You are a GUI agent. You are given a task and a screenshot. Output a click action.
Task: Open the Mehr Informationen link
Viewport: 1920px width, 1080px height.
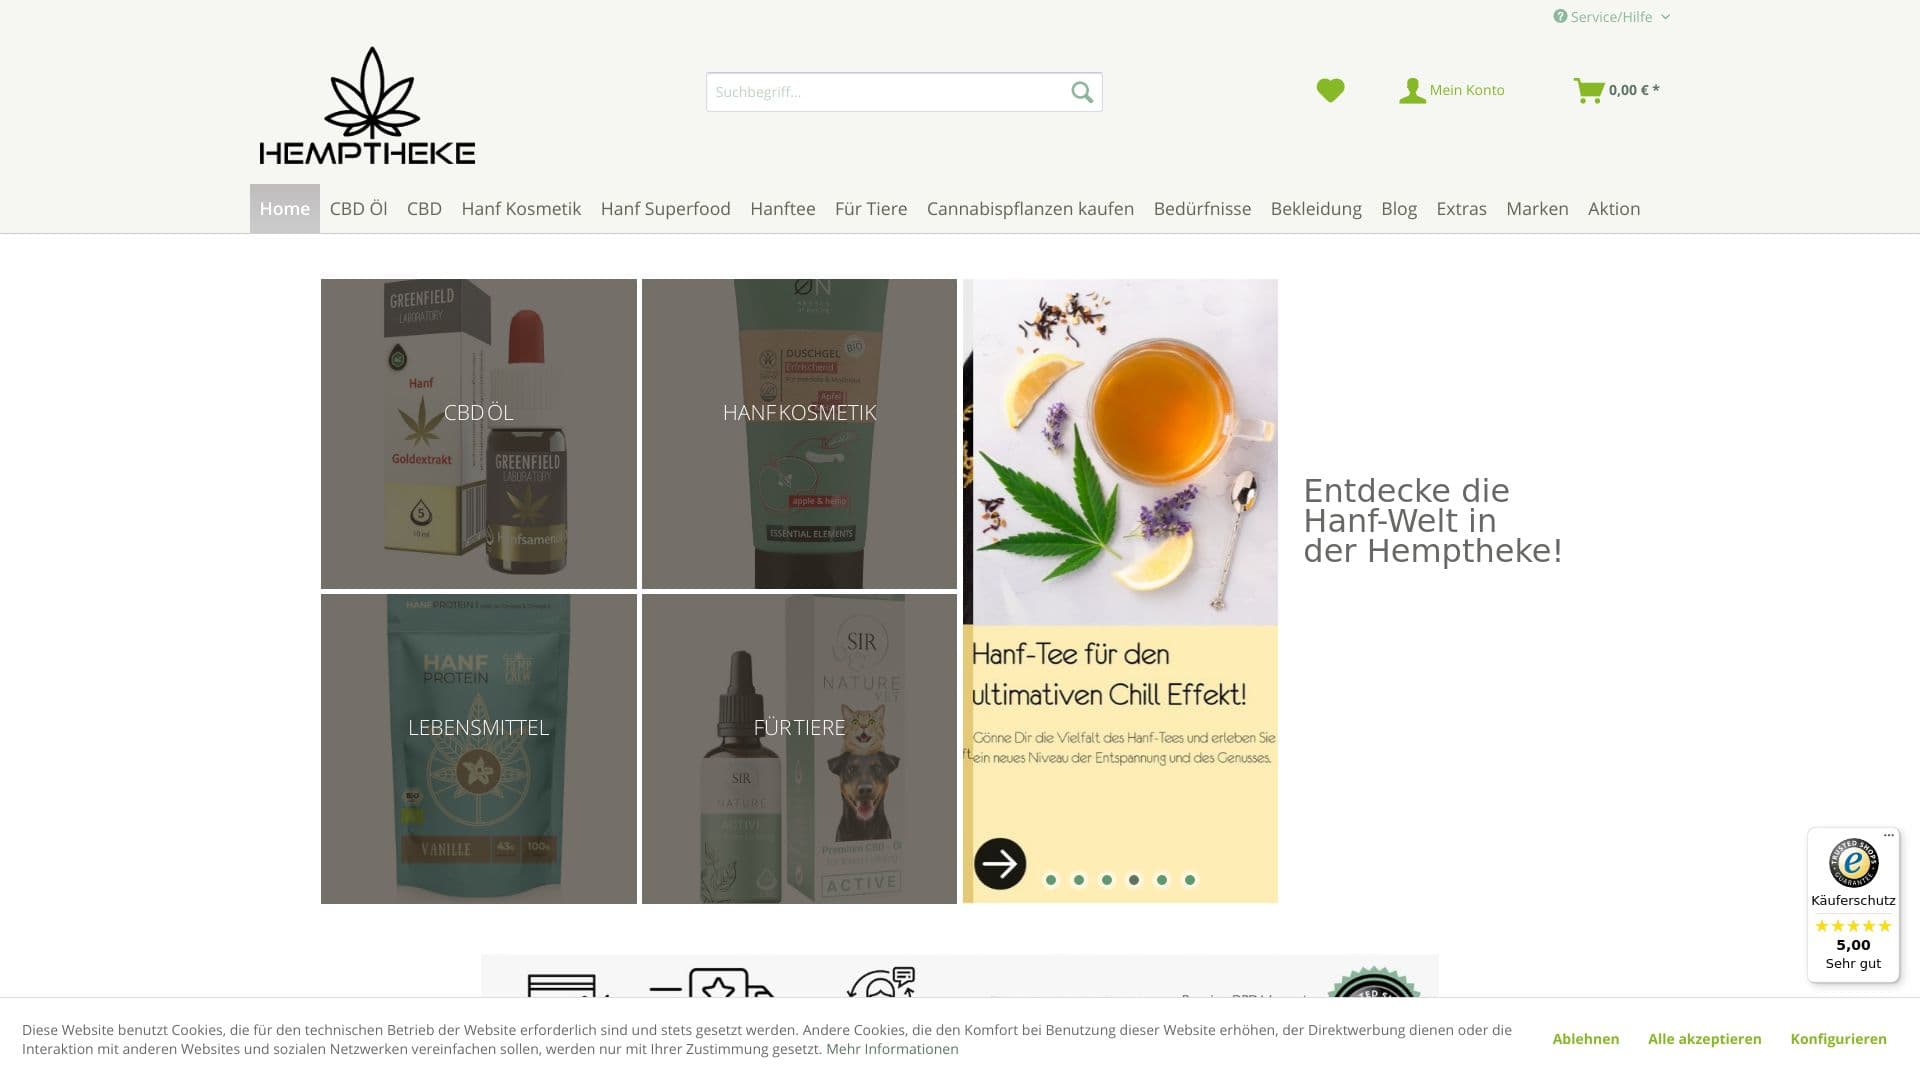click(x=891, y=1049)
